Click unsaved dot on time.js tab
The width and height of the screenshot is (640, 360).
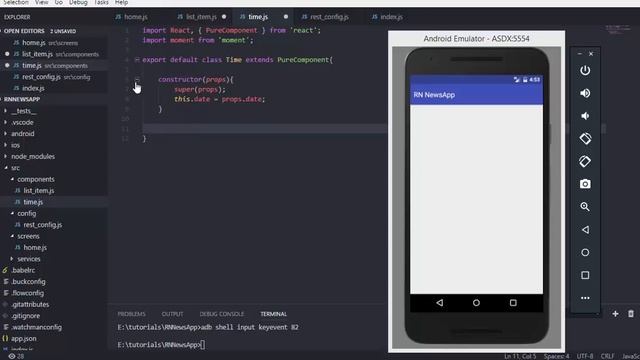tap(286, 17)
